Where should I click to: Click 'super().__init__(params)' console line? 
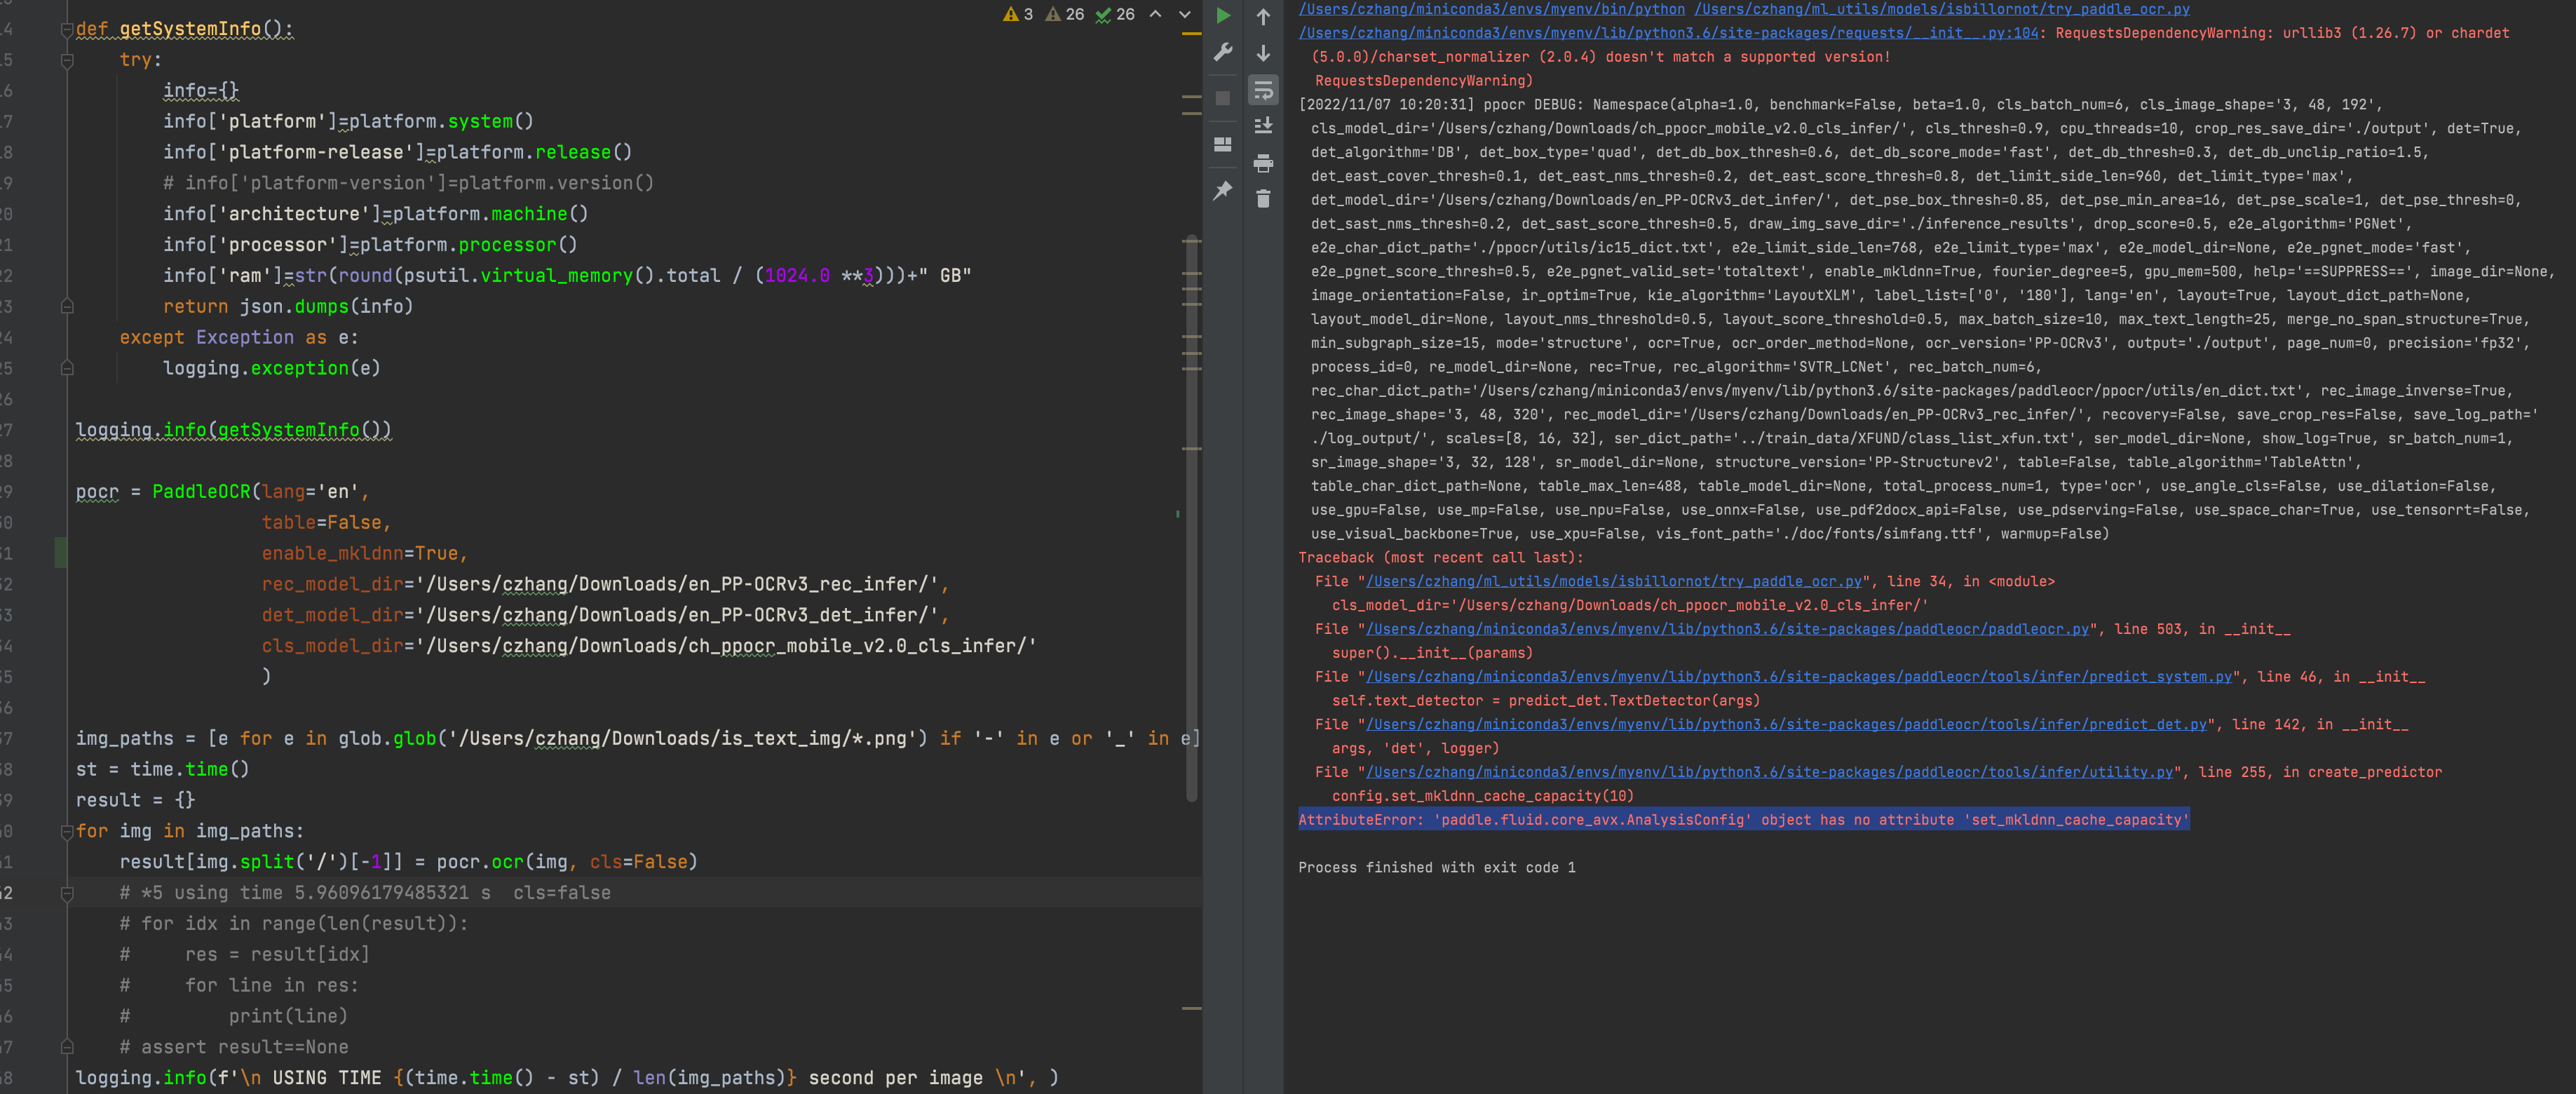click(x=1432, y=653)
